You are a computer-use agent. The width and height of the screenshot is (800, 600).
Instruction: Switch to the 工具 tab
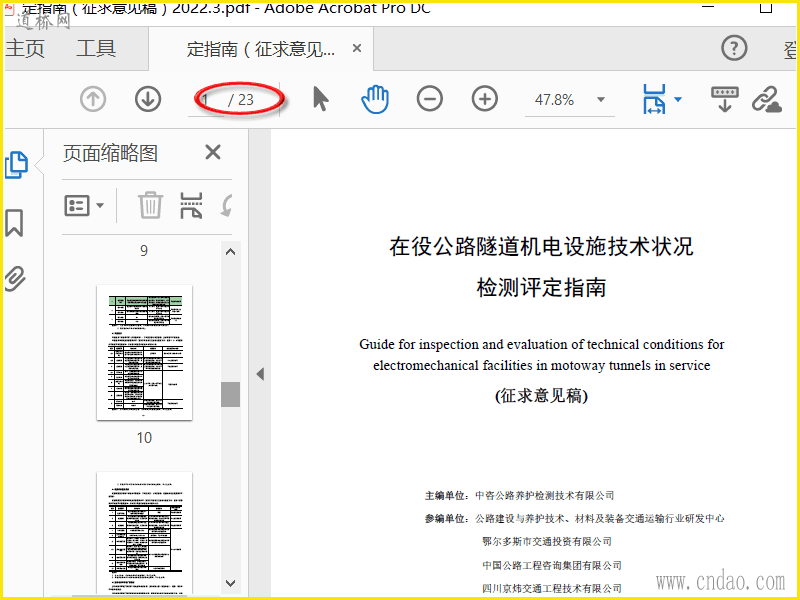96,48
